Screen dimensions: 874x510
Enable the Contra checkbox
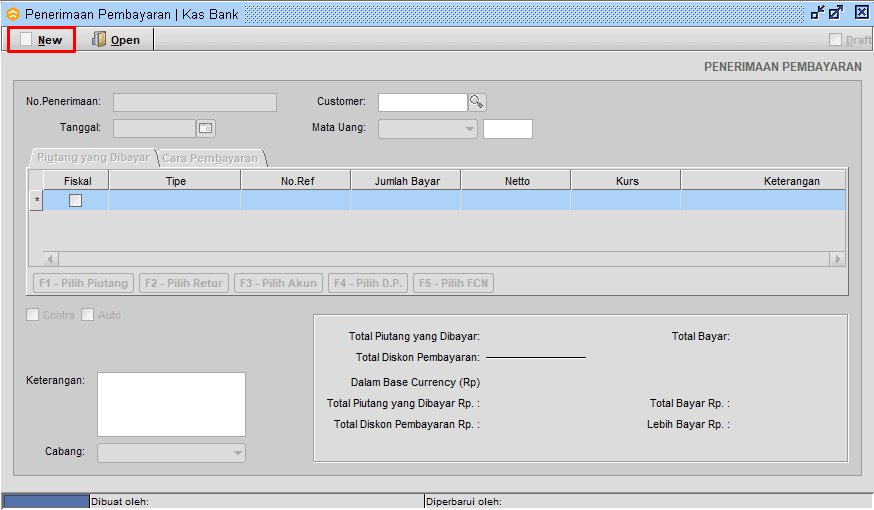click(x=32, y=315)
